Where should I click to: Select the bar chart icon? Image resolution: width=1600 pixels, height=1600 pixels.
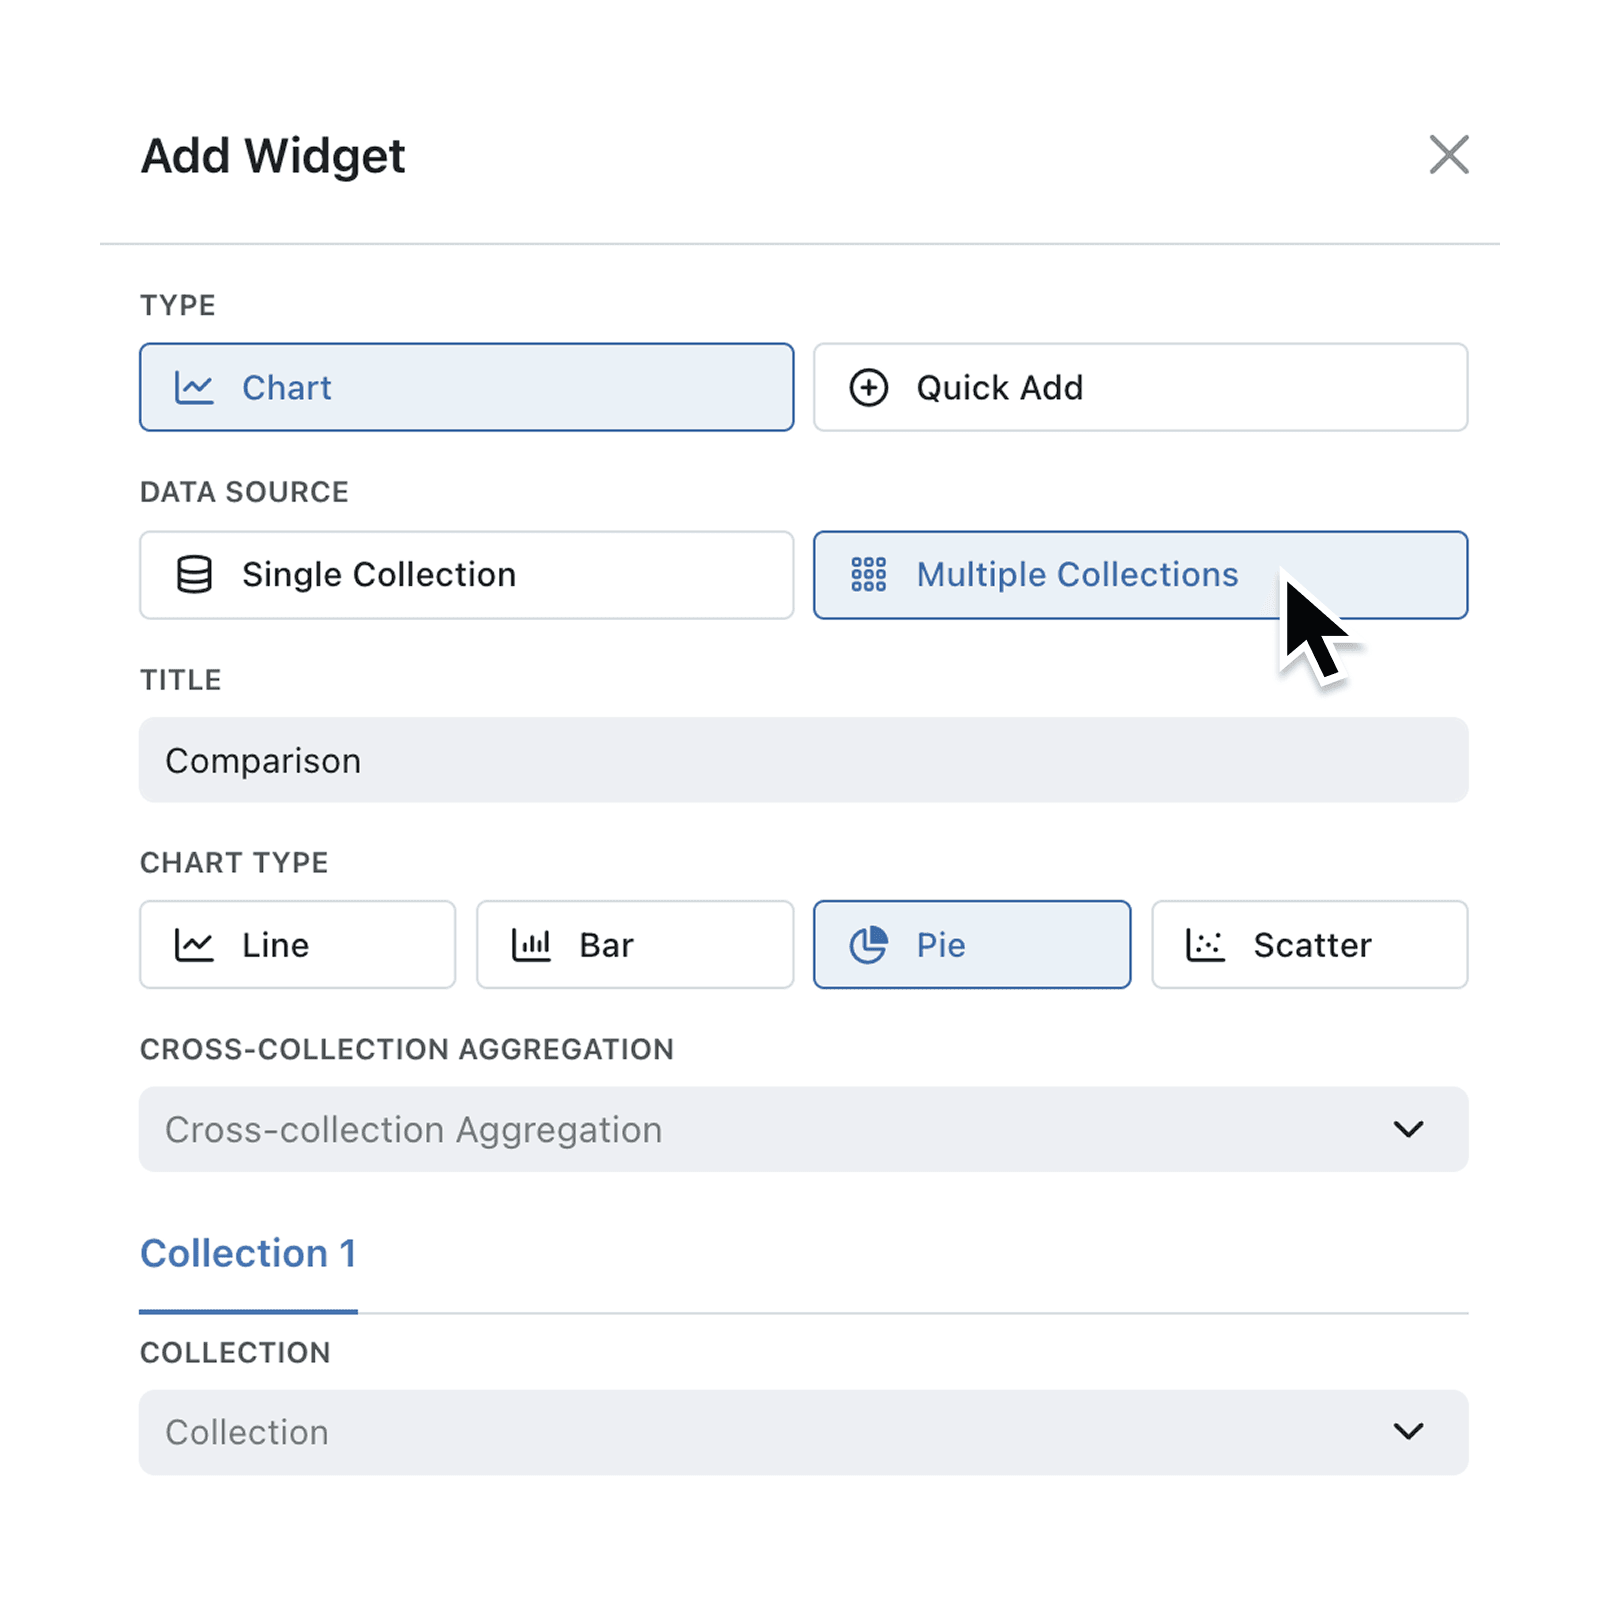(531, 944)
